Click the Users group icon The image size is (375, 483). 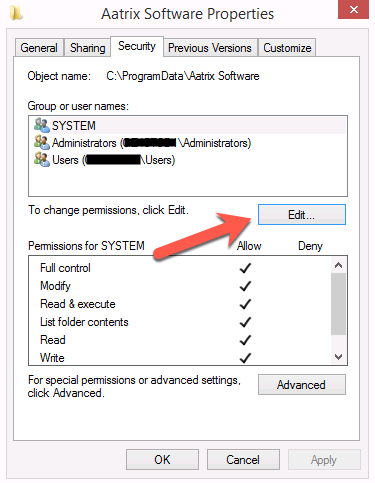pyautogui.click(x=42, y=159)
